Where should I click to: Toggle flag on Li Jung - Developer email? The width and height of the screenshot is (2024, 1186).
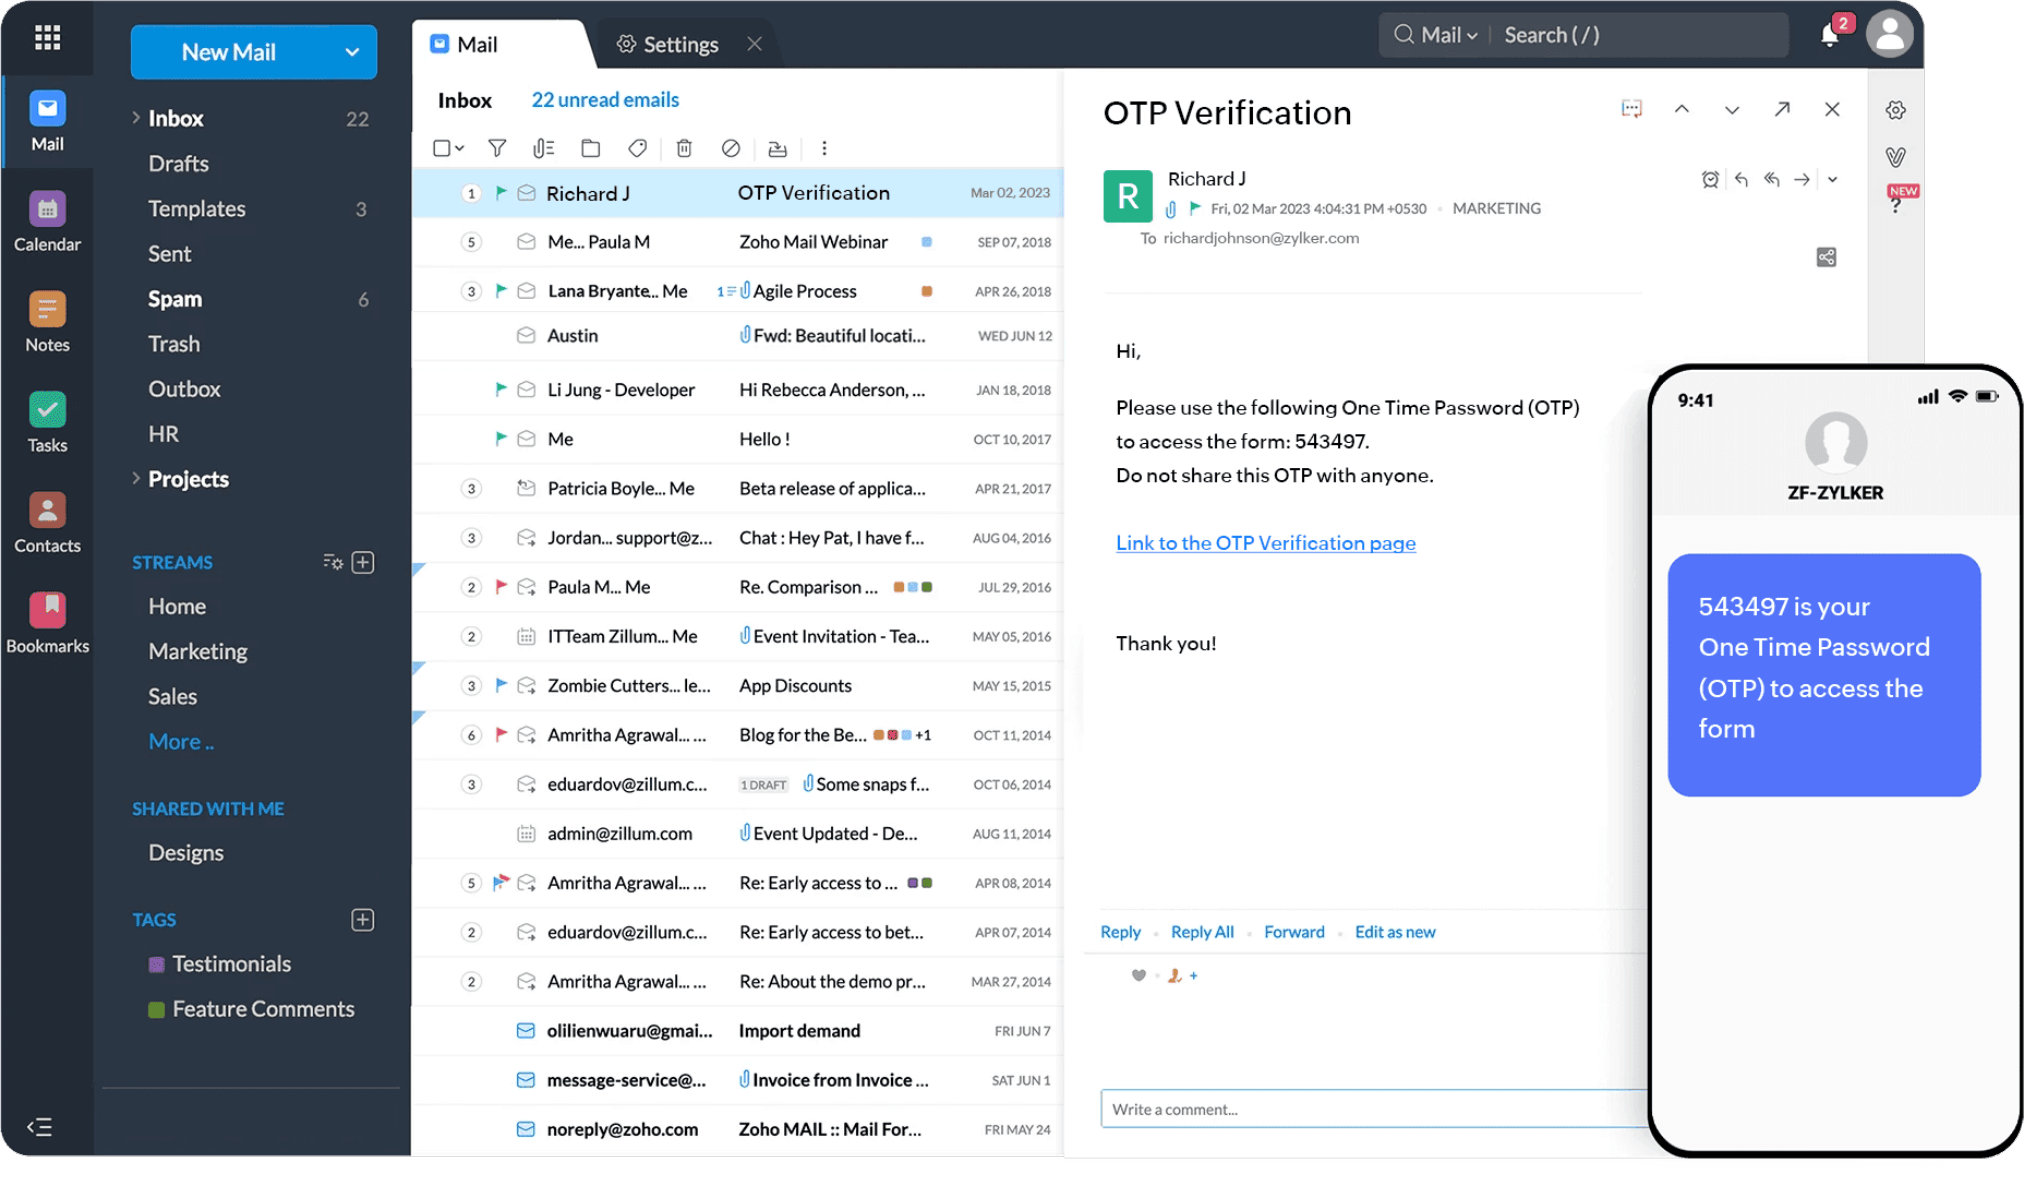[x=501, y=389]
